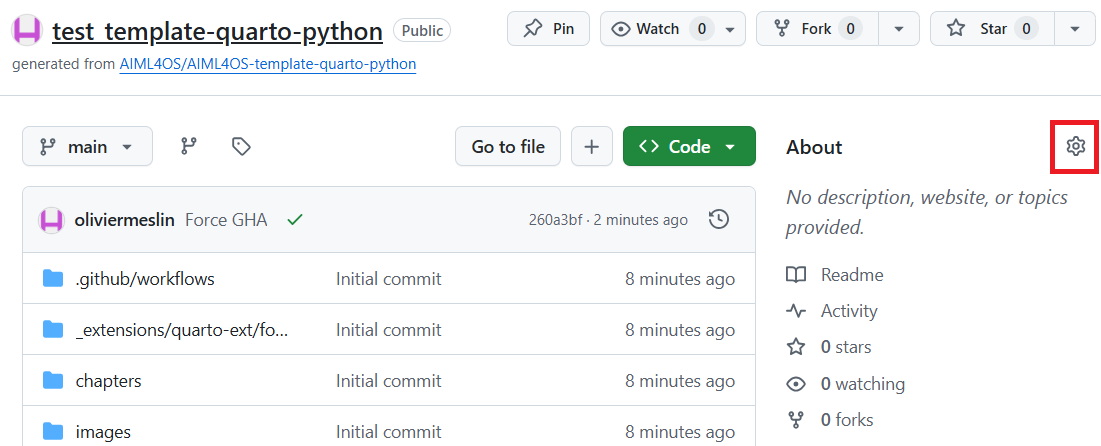This screenshot has width=1101, height=446.
Task: Open the _extensions/quarto-ext/fo... folder
Action: tap(182, 329)
